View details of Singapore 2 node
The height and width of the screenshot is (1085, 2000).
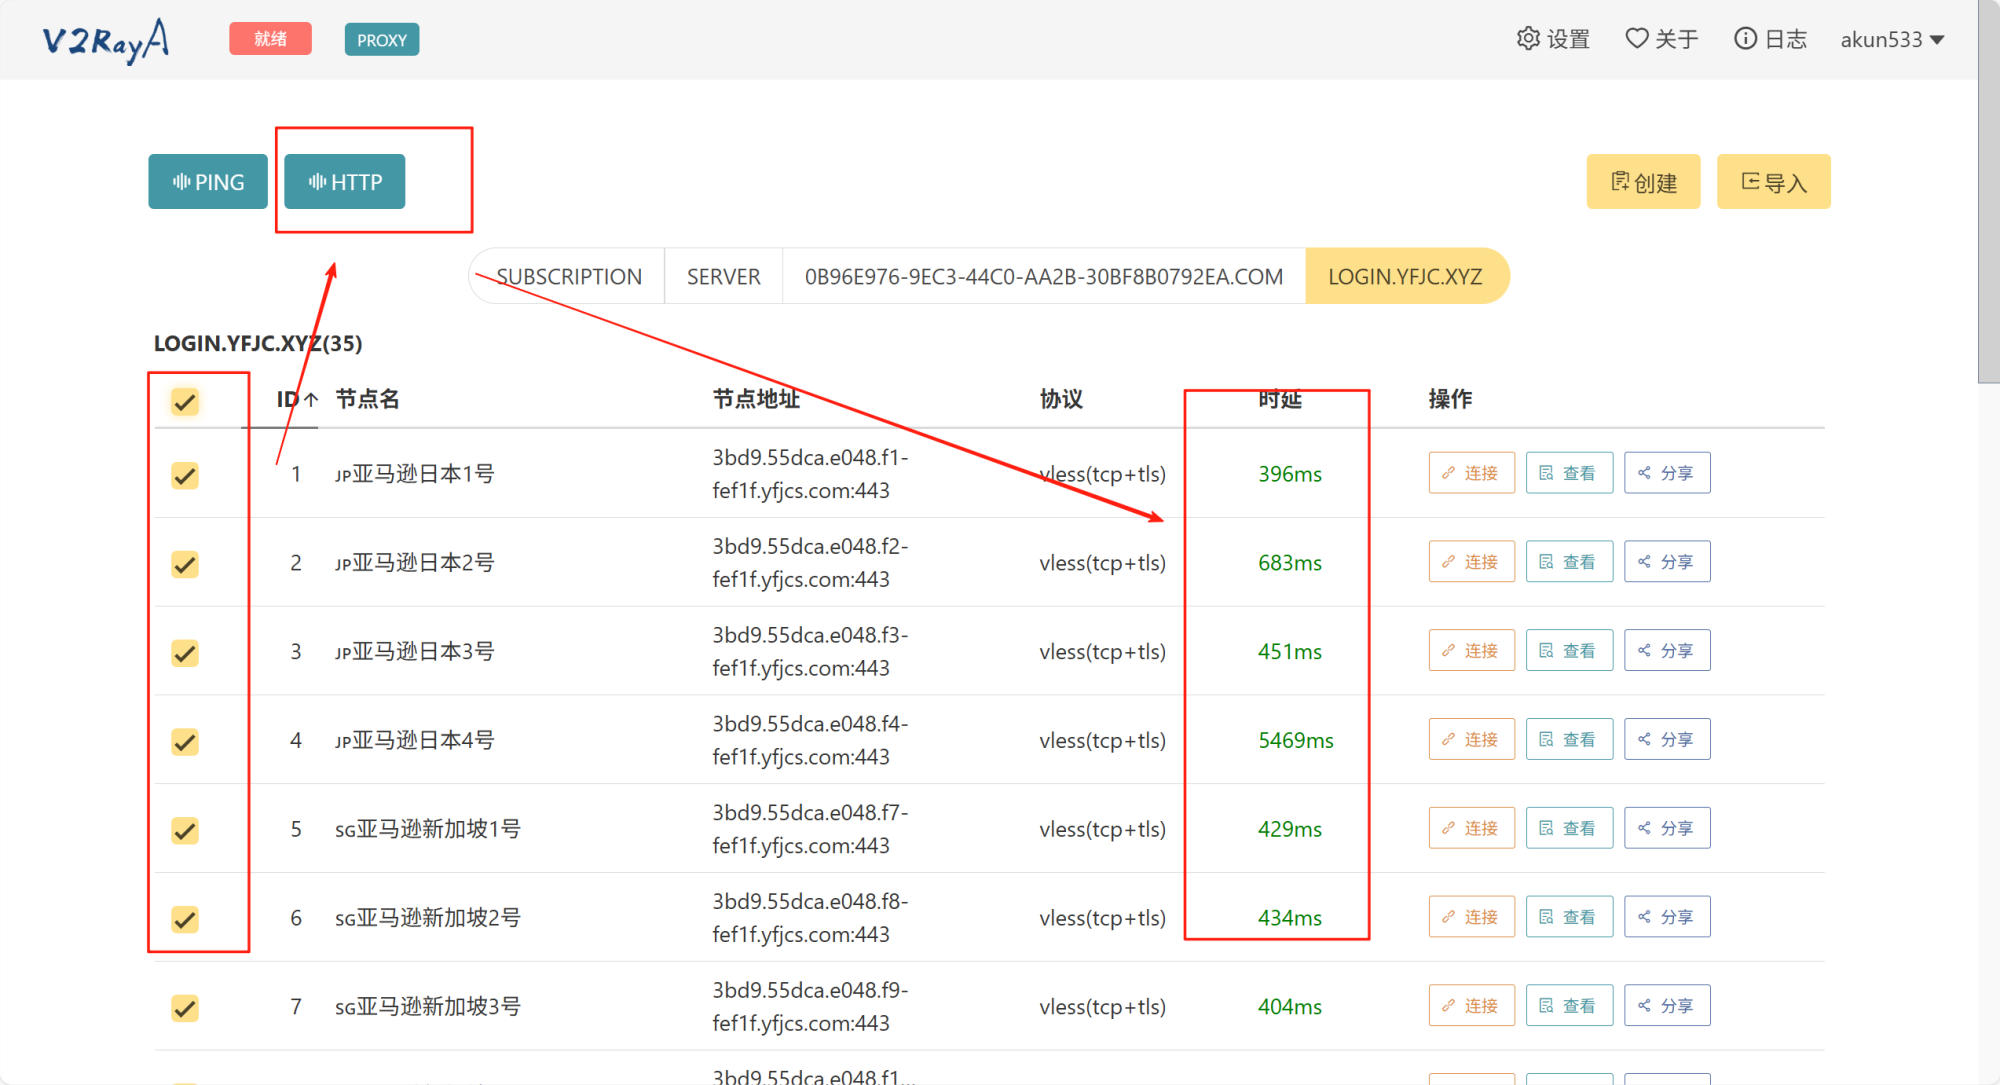pyautogui.click(x=1568, y=917)
